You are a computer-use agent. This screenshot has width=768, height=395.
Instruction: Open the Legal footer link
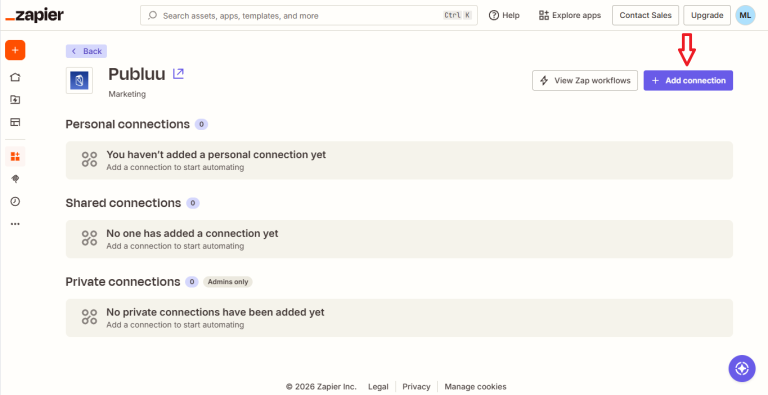378,387
